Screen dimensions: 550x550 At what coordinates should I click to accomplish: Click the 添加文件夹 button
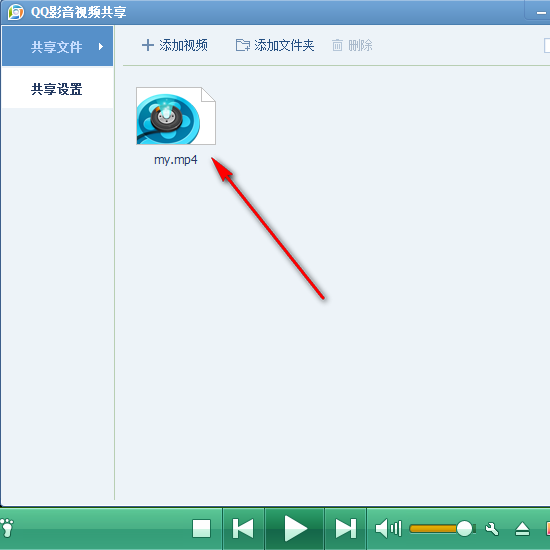pyautogui.click(x=275, y=45)
